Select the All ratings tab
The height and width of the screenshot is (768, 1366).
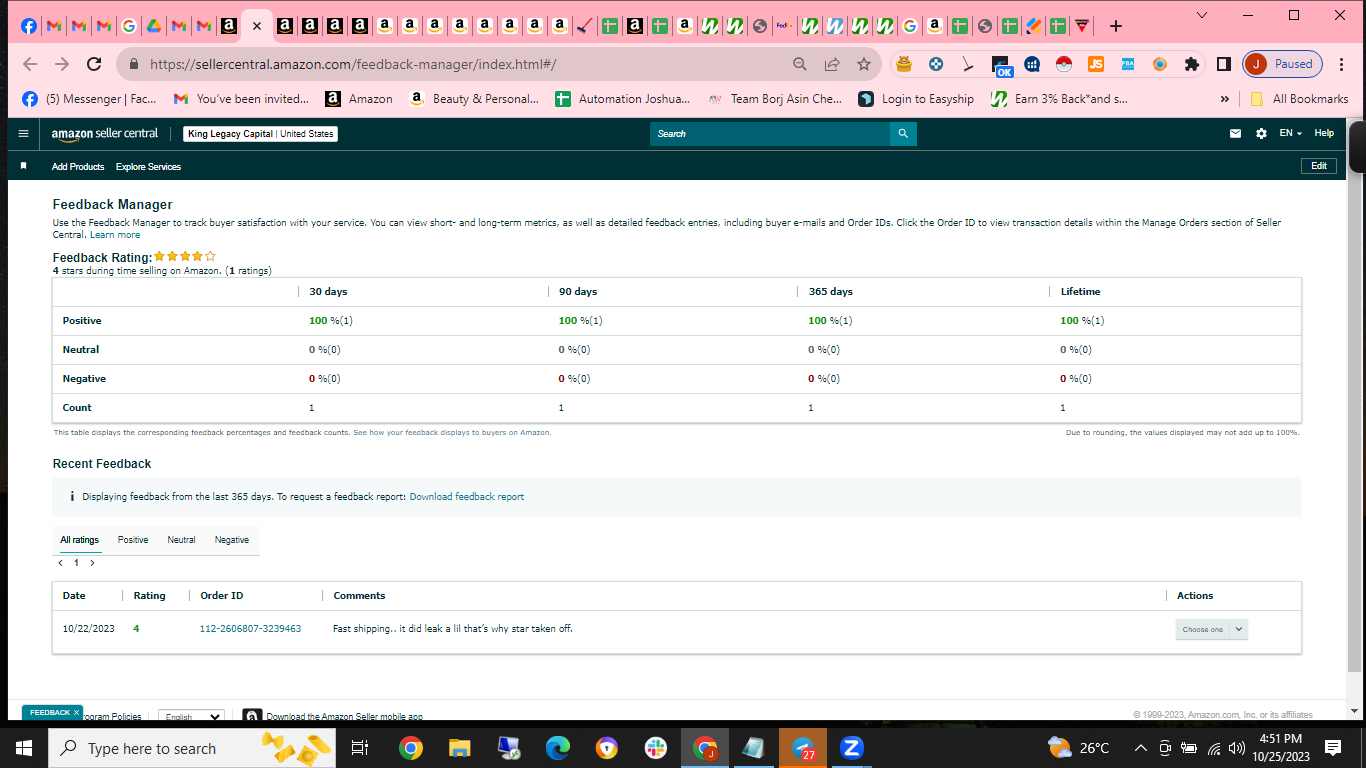[x=79, y=540]
